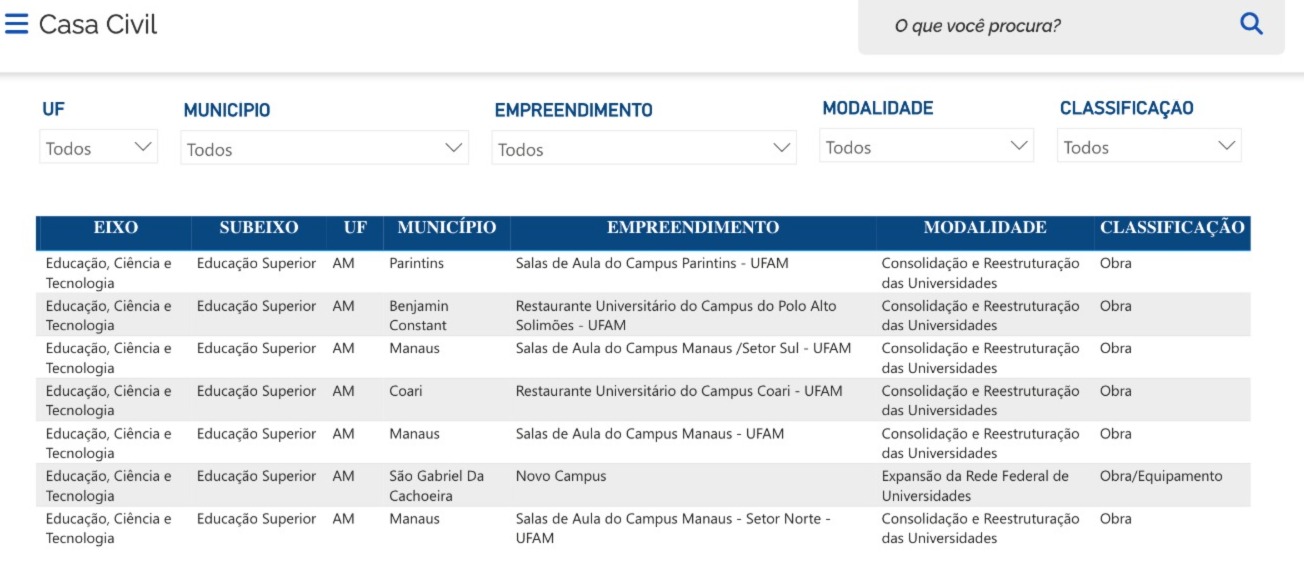The image size is (1304, 570).
Task: Click the MODALIDADE table column header
Action: pyautogui.click(x=985, y=228)
